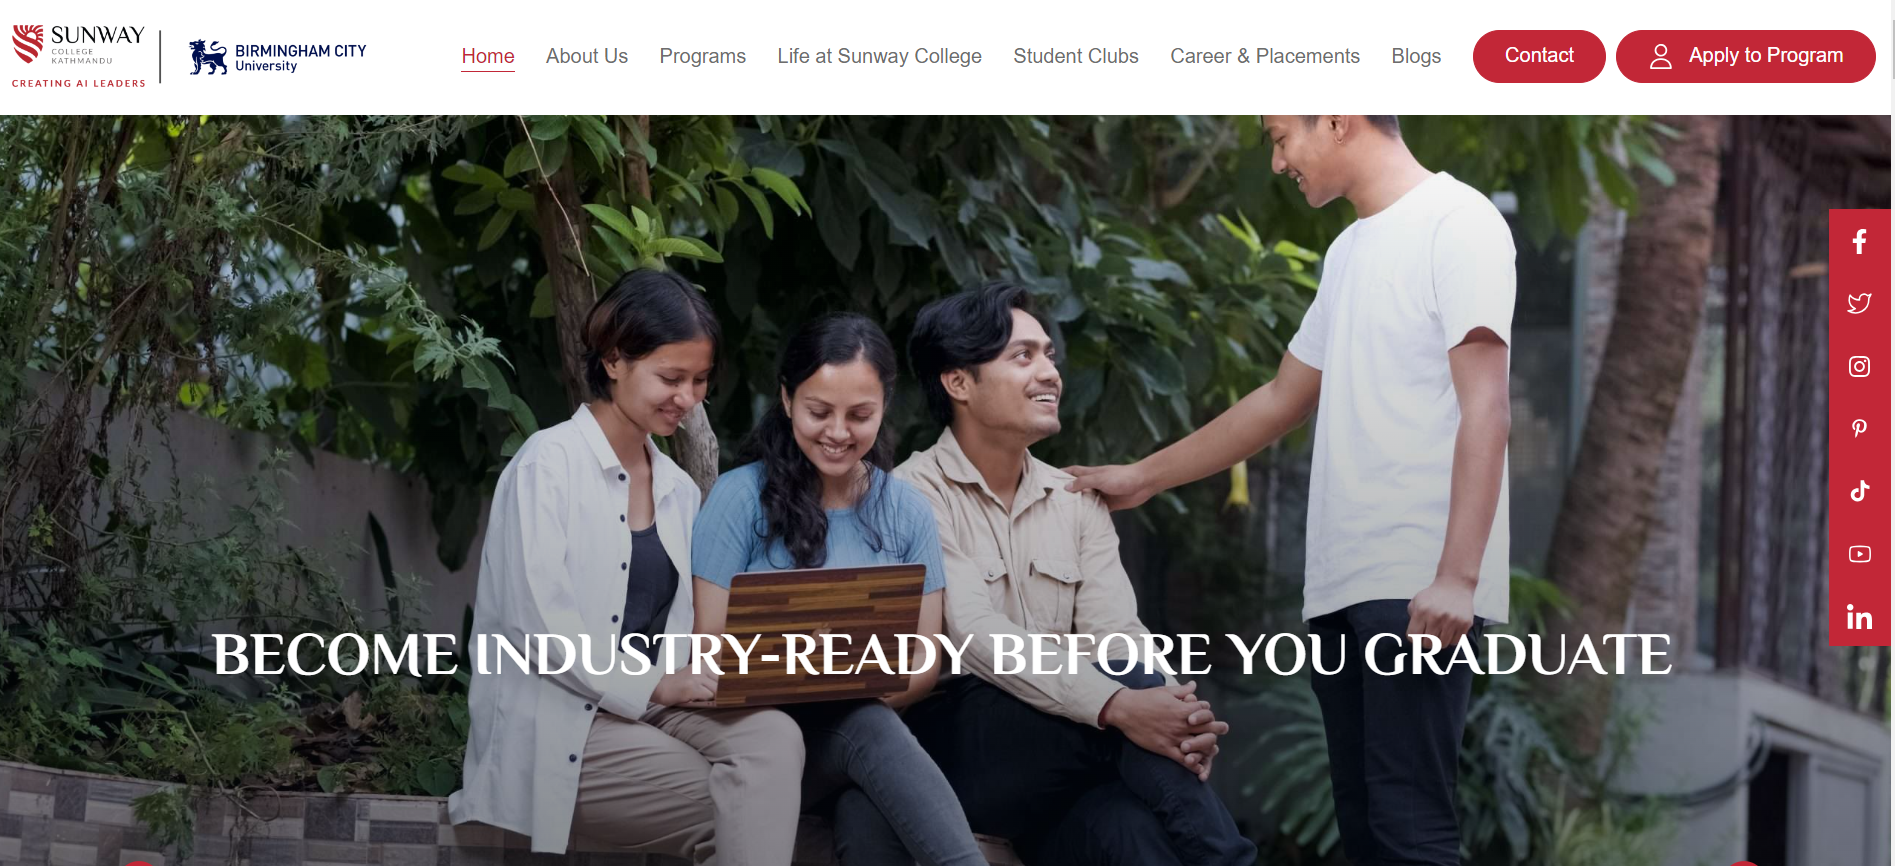
Task: Click the Sunway College Kathmandu logo
Action: click(78, 56)
